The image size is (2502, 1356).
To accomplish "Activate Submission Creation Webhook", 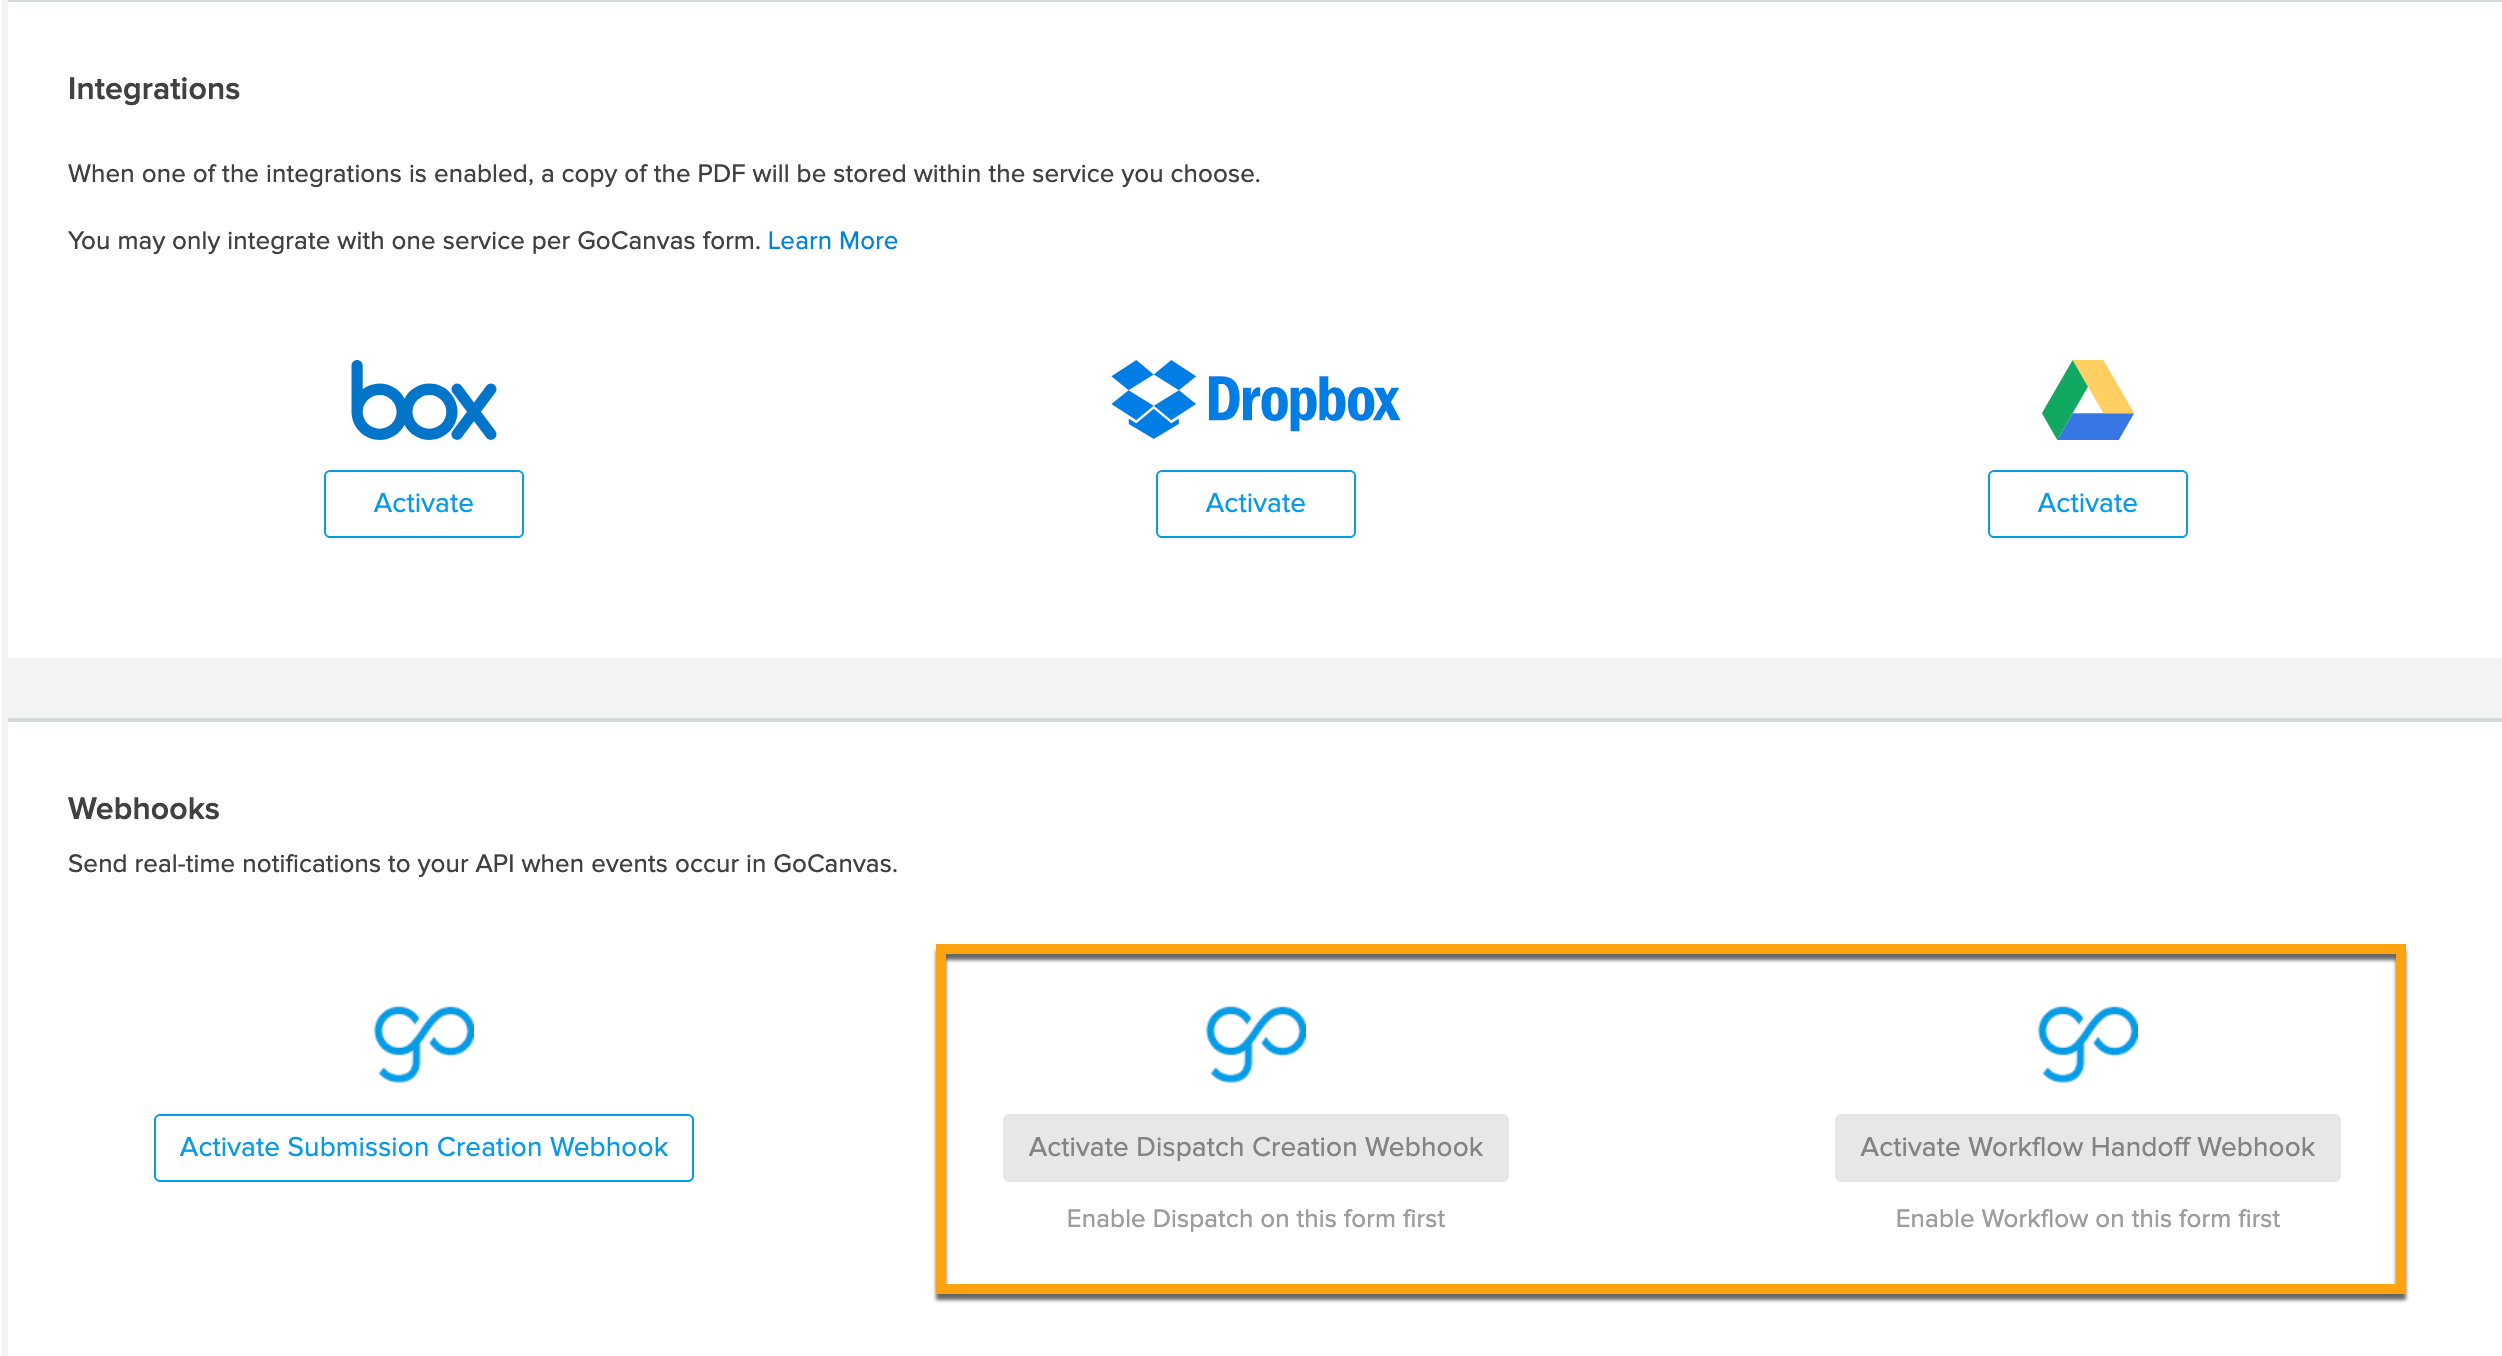I will 422,1147.
